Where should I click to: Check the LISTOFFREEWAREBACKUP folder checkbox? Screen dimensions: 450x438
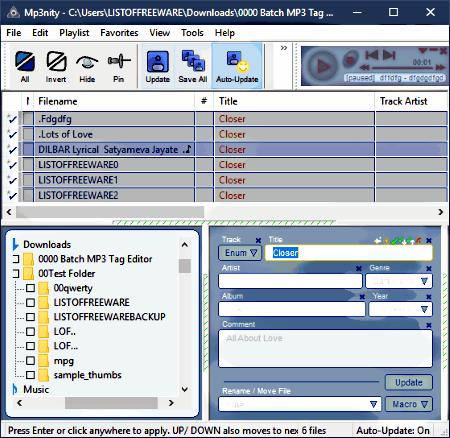point(30,317)
